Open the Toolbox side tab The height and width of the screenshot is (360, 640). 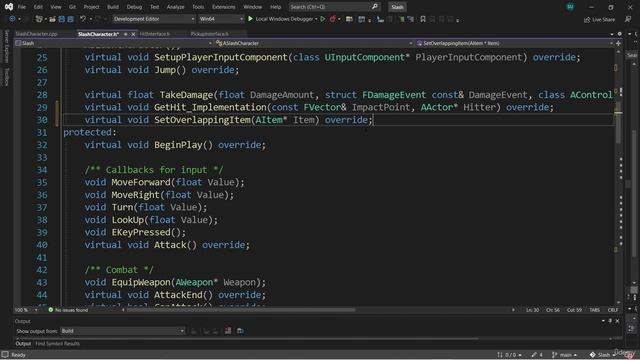click(x=6, y=77)
